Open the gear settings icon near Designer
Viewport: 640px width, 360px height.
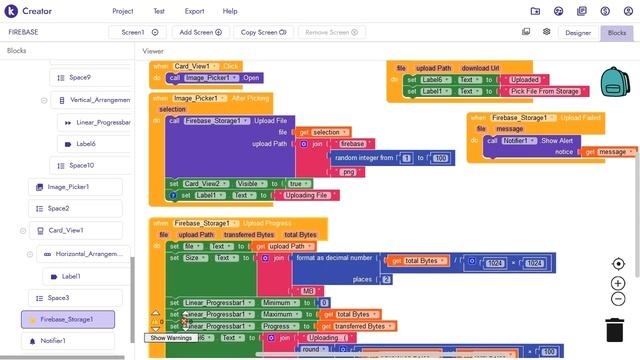547,31
